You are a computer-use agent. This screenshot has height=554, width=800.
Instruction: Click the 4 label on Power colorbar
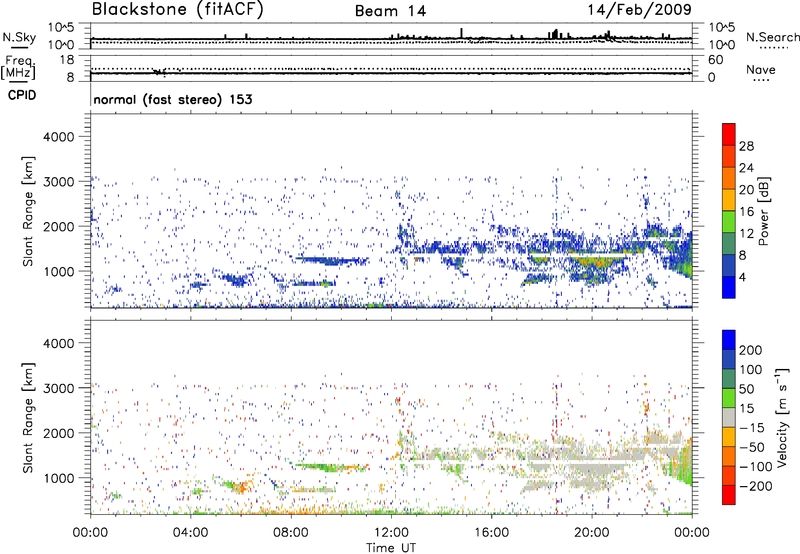tap(742, 277)
